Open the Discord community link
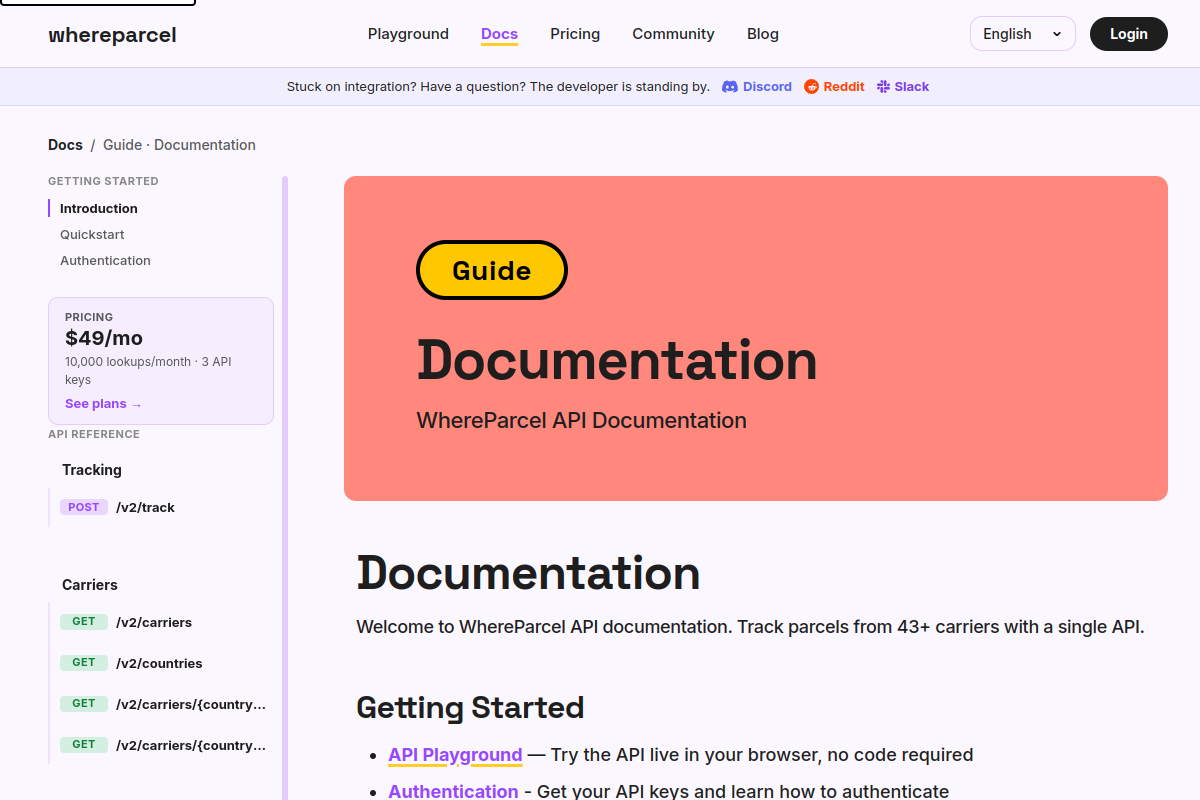The height and width of the screenshot is (800, 1200). pos(757,87)
